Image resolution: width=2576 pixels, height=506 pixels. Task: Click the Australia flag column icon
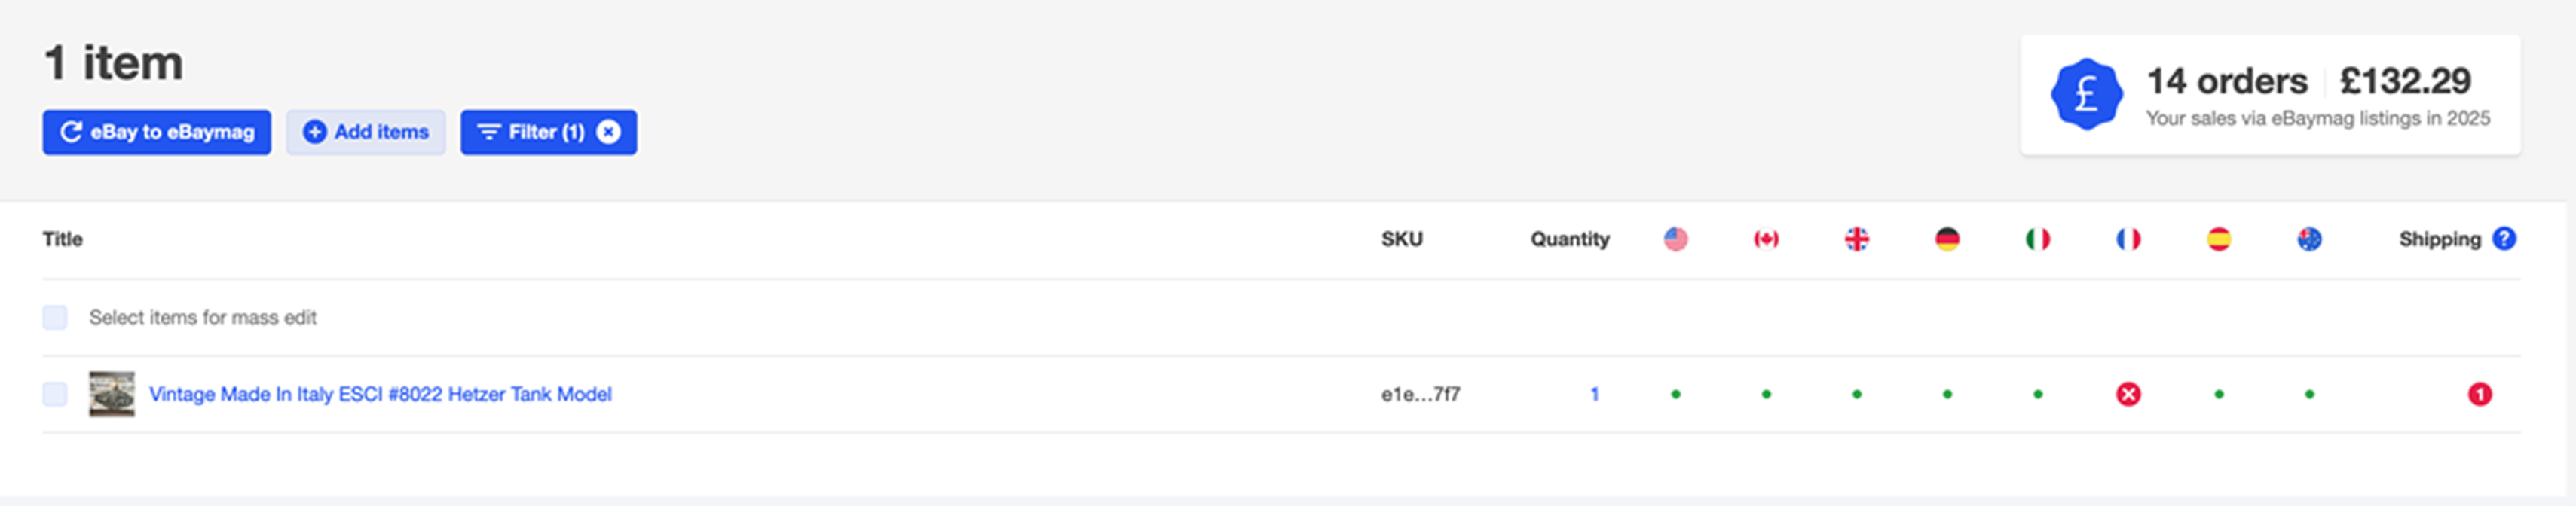(x=2309, y=239)
